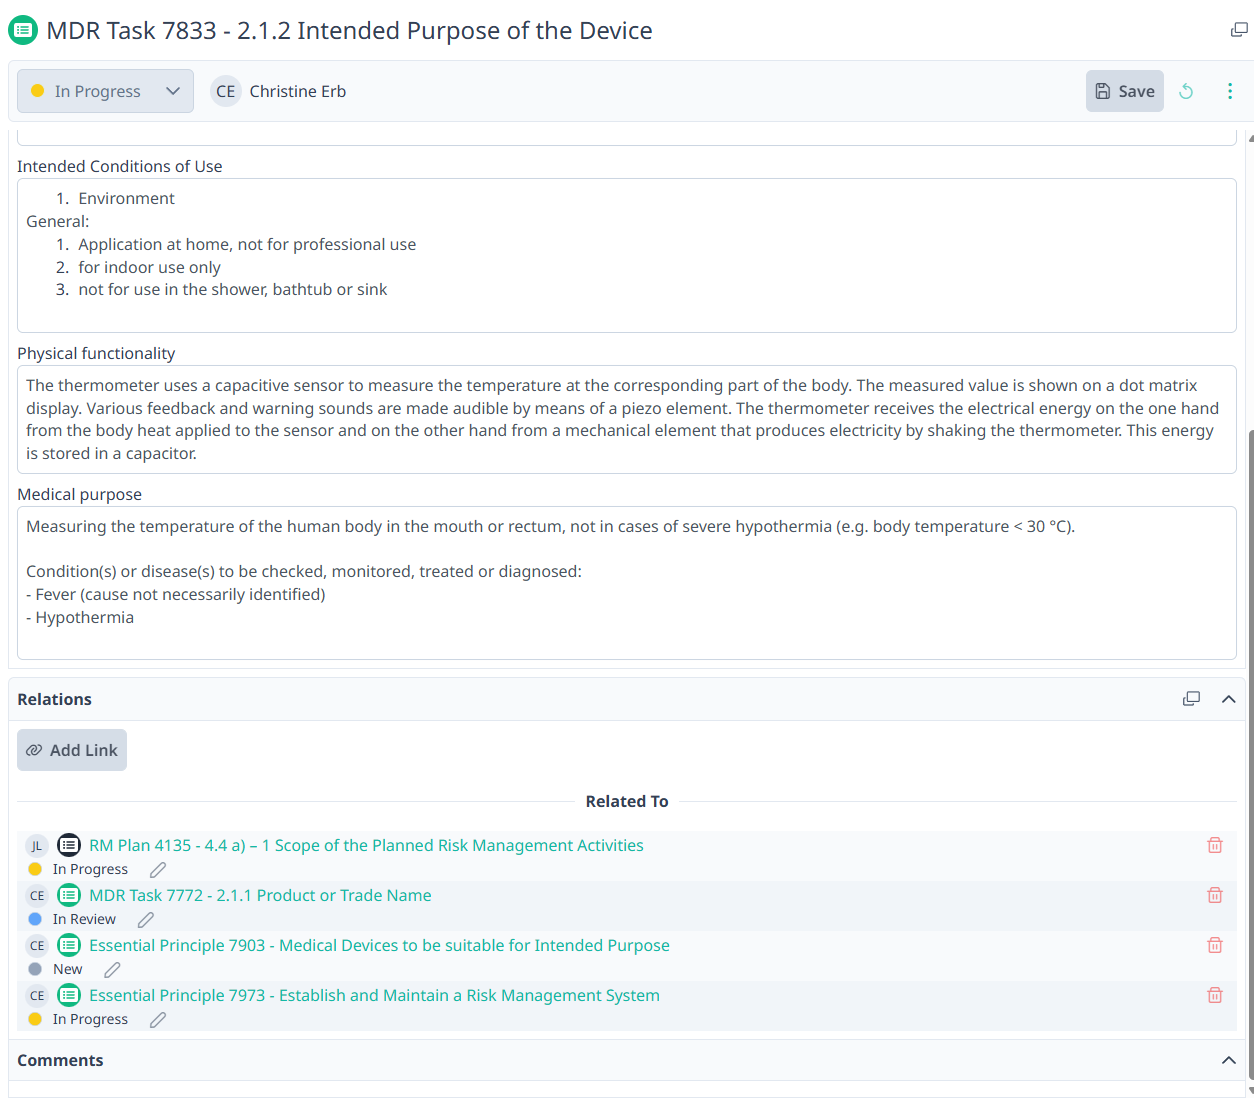
Task: Open MDR Task 7772 Product or Trade Name link
Action: 260,895
